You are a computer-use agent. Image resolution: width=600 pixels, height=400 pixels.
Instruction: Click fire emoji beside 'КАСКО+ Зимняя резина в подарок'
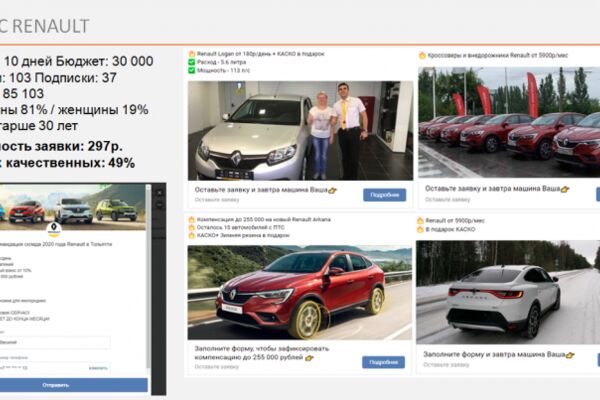(192, 235)
